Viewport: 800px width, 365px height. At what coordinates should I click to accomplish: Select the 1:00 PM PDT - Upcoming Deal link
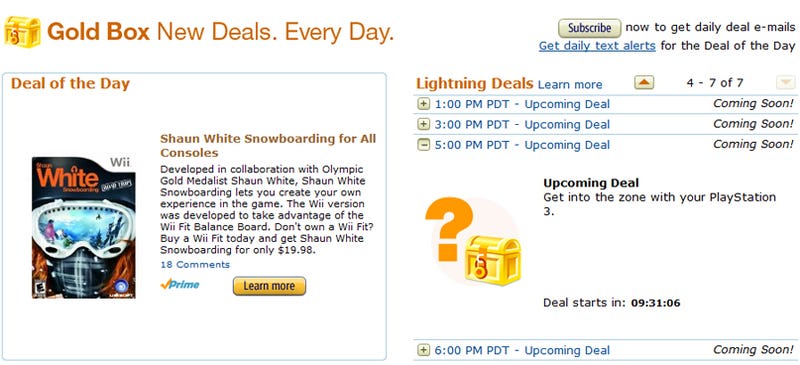[x=522, y=104]
